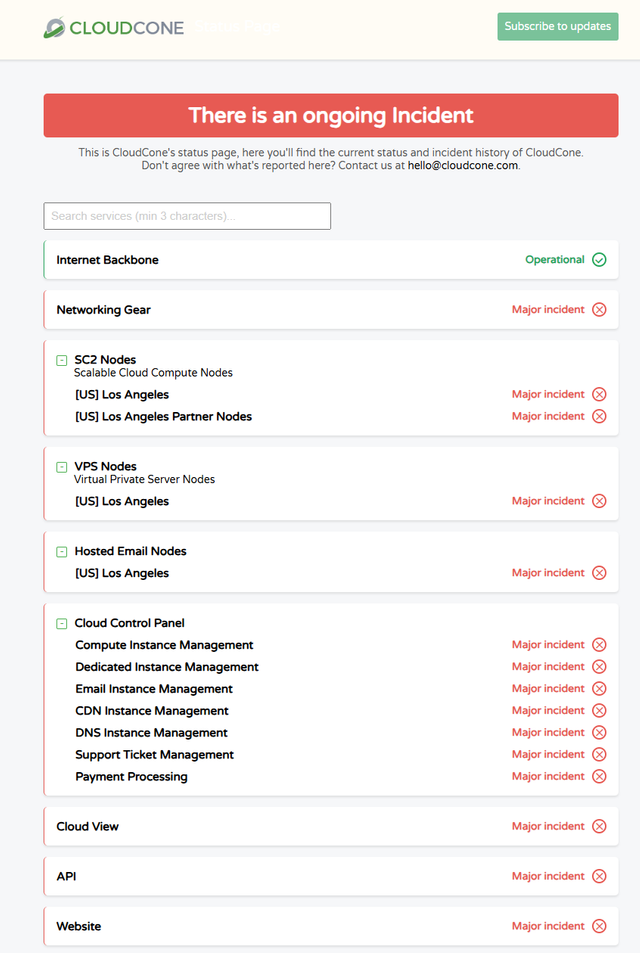Click Major incident text for API
Screen dimensions: 640x953
(548, 876)
